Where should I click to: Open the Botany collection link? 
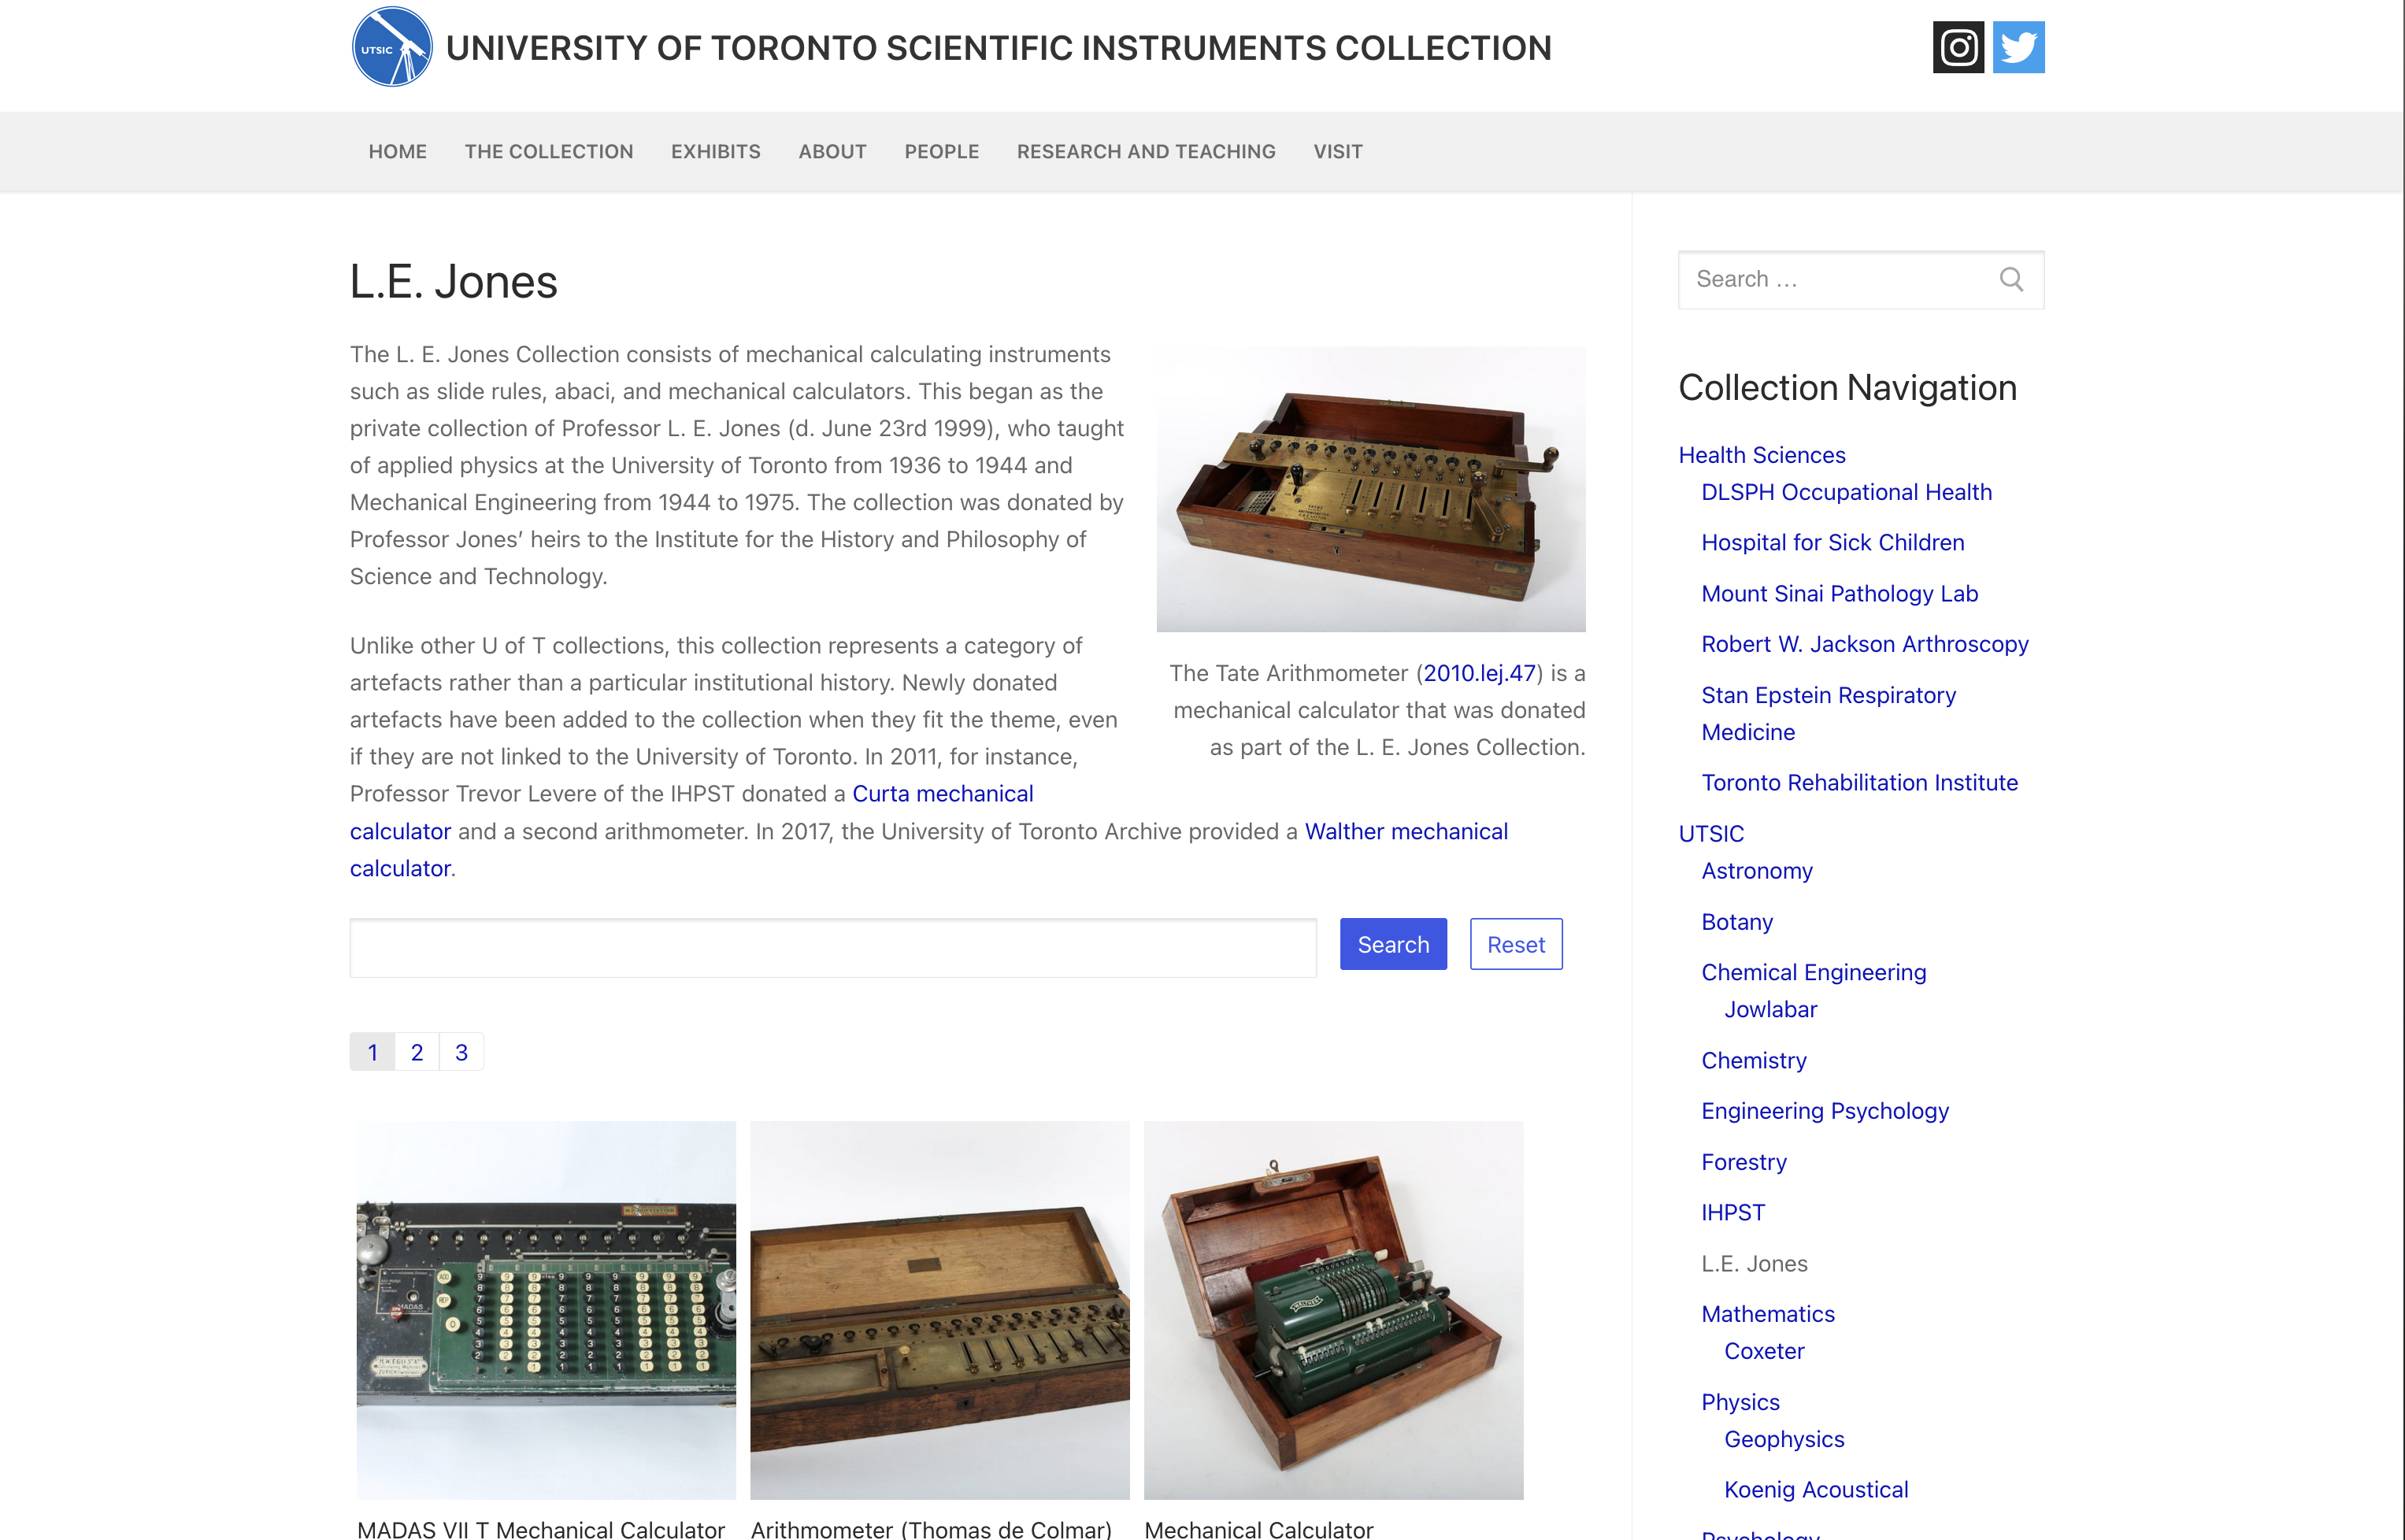point(1736,922)
